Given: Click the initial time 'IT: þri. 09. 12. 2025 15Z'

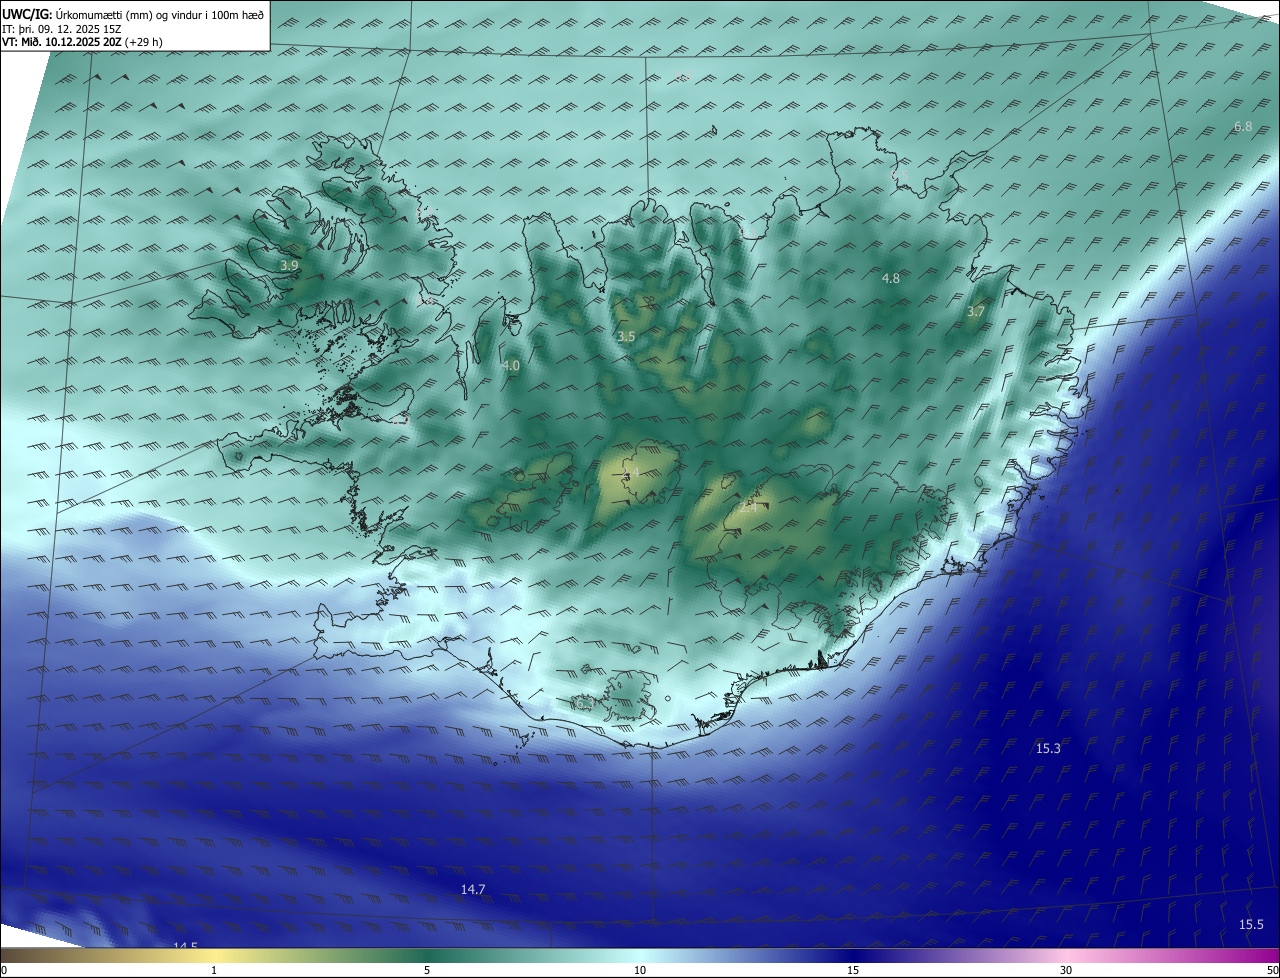Looking at the screenshot, I should [62, 29].
